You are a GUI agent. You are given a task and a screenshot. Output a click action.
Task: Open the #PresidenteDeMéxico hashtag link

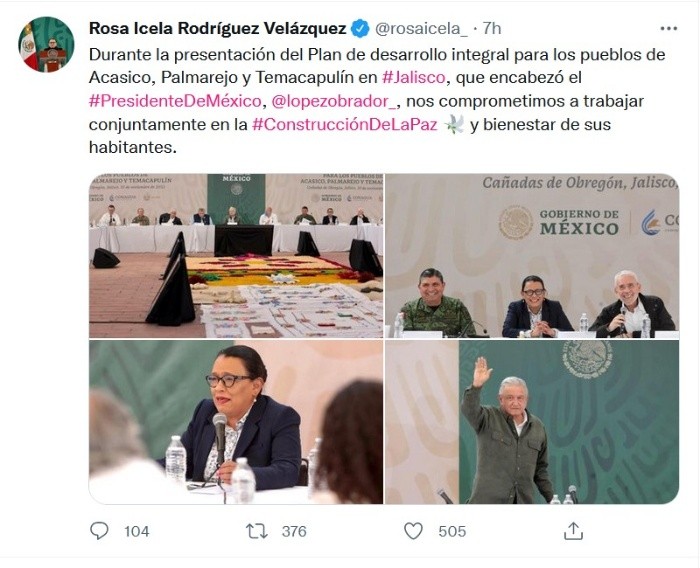[x=175, y=101]
